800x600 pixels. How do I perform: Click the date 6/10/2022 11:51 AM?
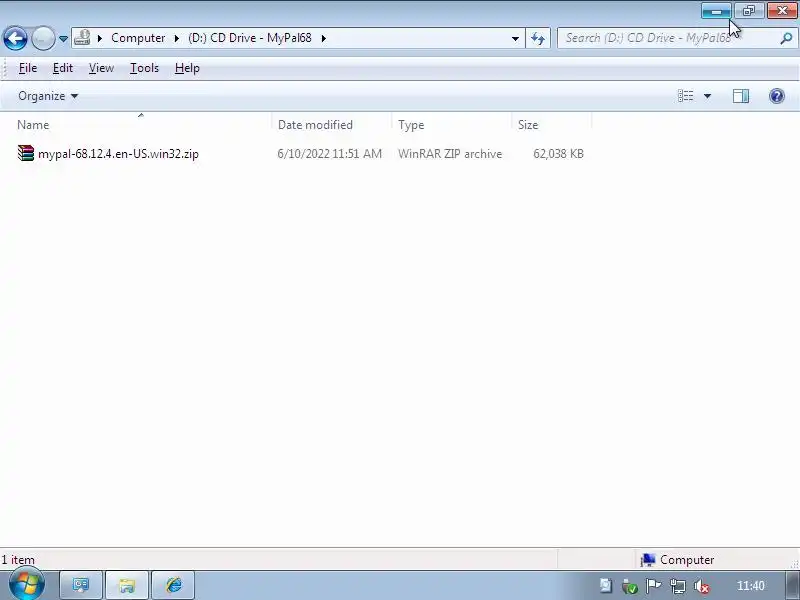tap(330, 154)
